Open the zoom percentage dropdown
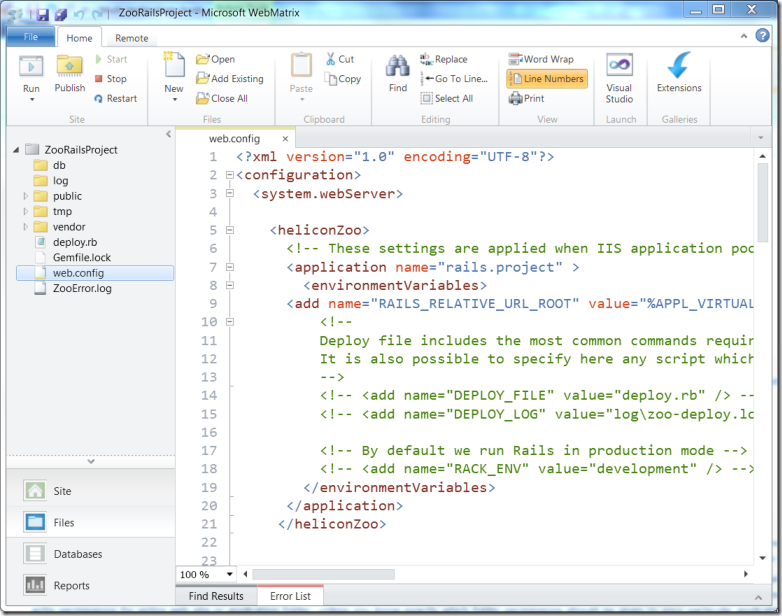 click(x=230, y=574)
